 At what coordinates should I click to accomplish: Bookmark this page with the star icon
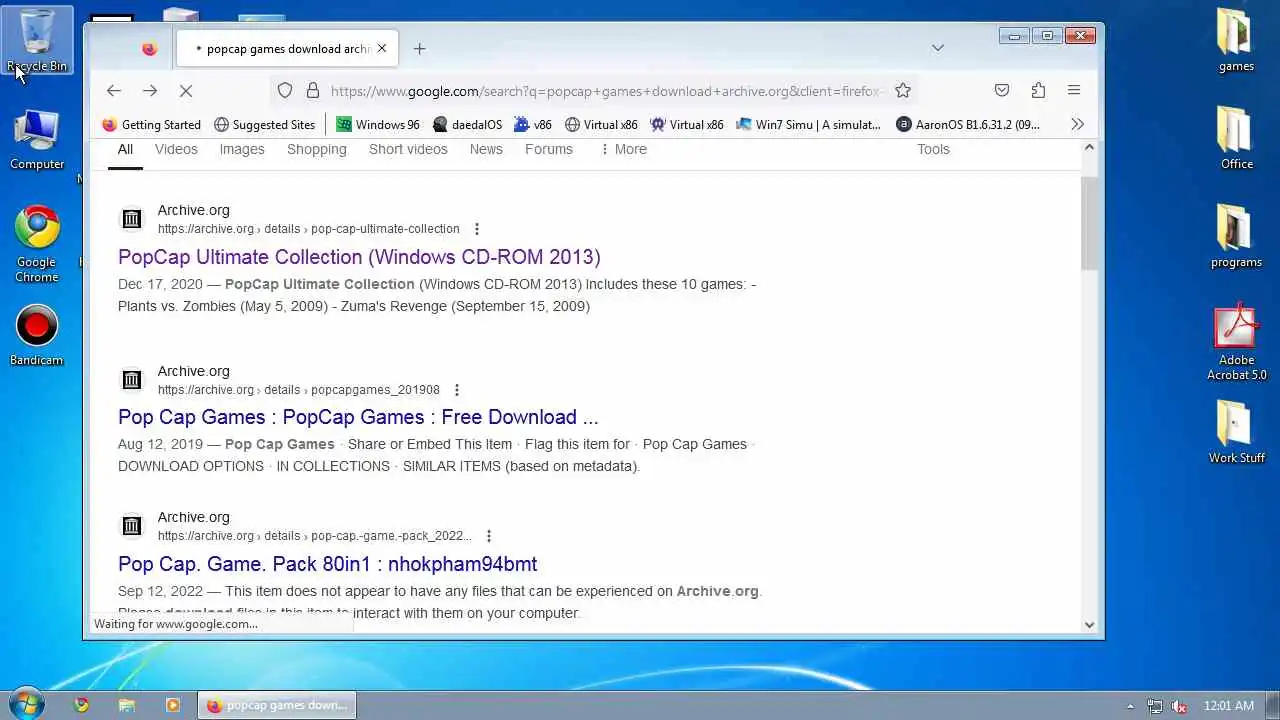click(903, 91)
